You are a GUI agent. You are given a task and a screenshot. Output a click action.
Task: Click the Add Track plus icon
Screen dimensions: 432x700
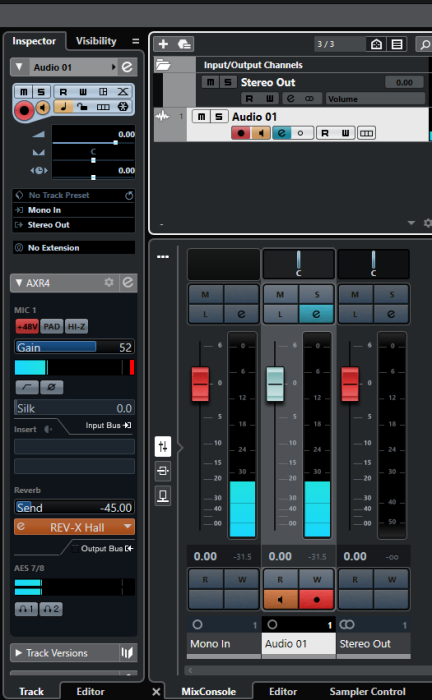(x=163, y=44)
